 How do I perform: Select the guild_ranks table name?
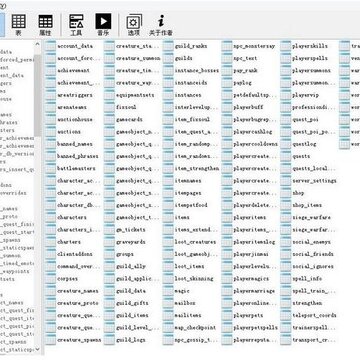(191, 46)
